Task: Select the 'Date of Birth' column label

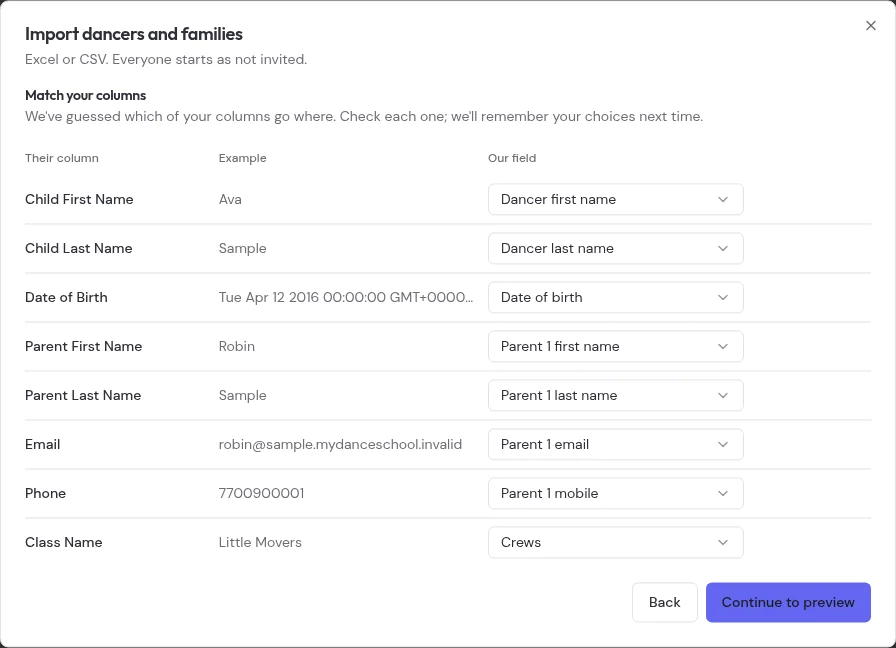Action: pyautogui.click(x=66, y=298)
